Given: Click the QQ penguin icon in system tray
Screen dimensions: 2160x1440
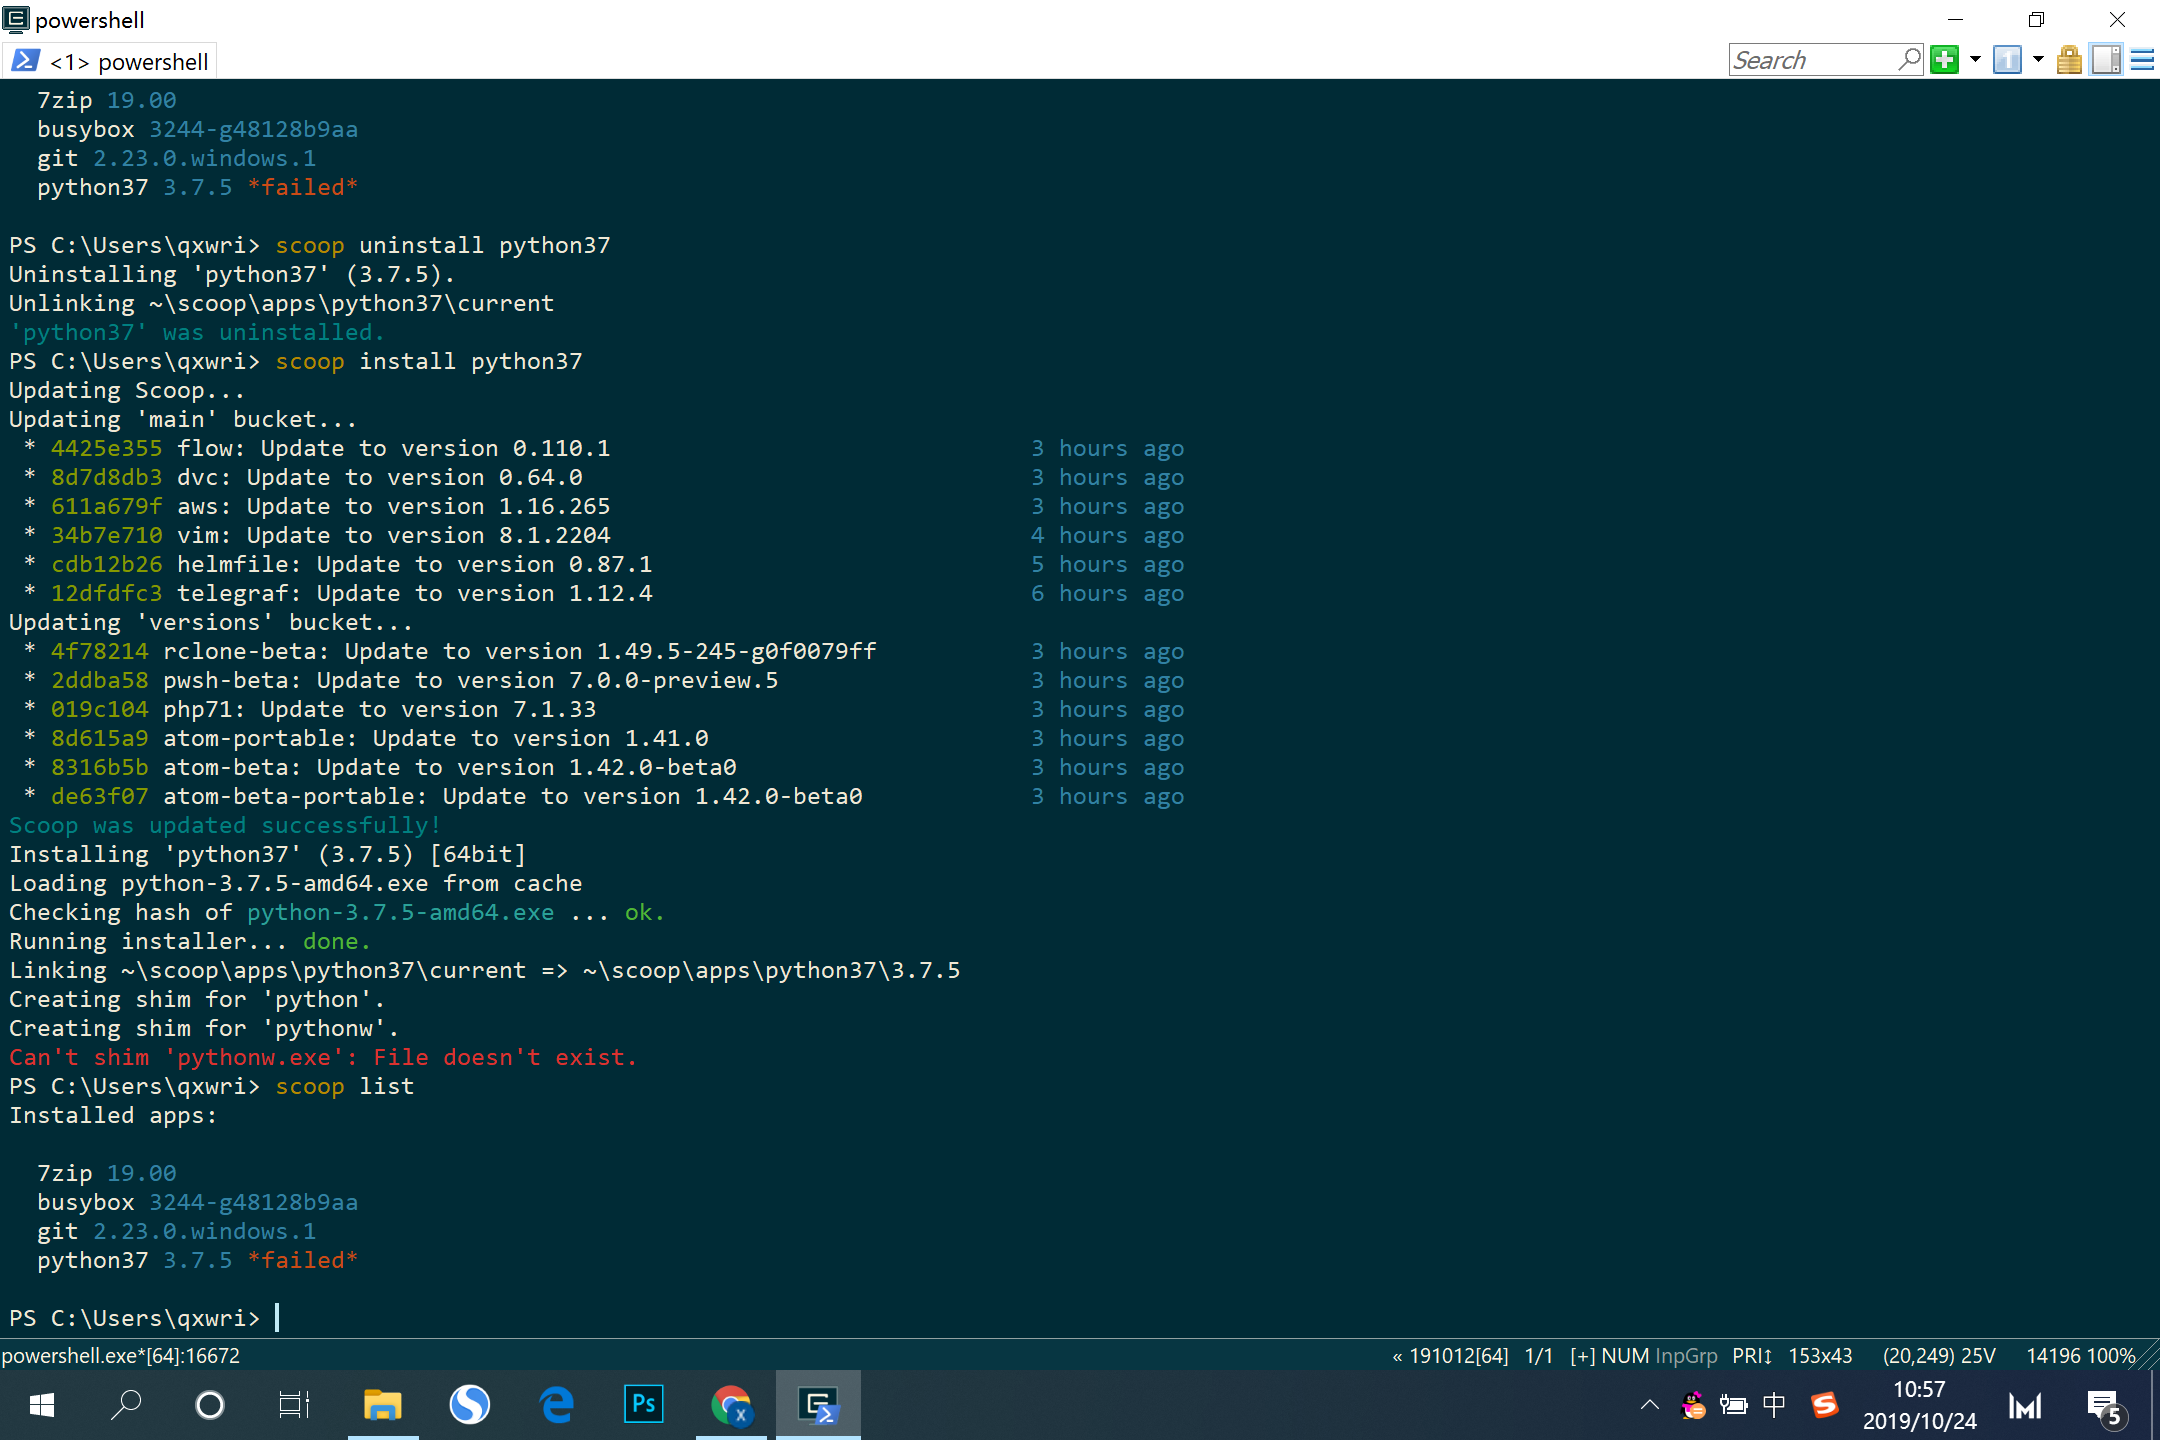Looking at the screenshot, I should point(1692,1405).
